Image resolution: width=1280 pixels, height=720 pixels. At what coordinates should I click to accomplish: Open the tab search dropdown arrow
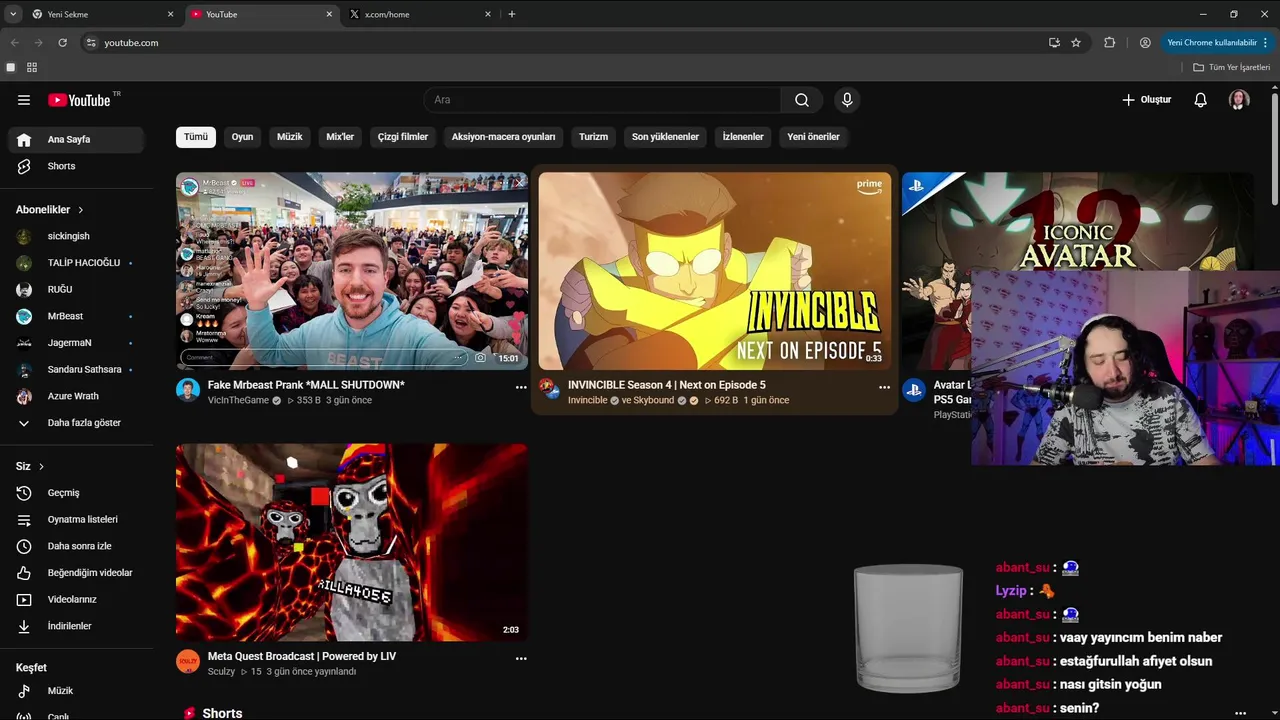click(13, 14)
